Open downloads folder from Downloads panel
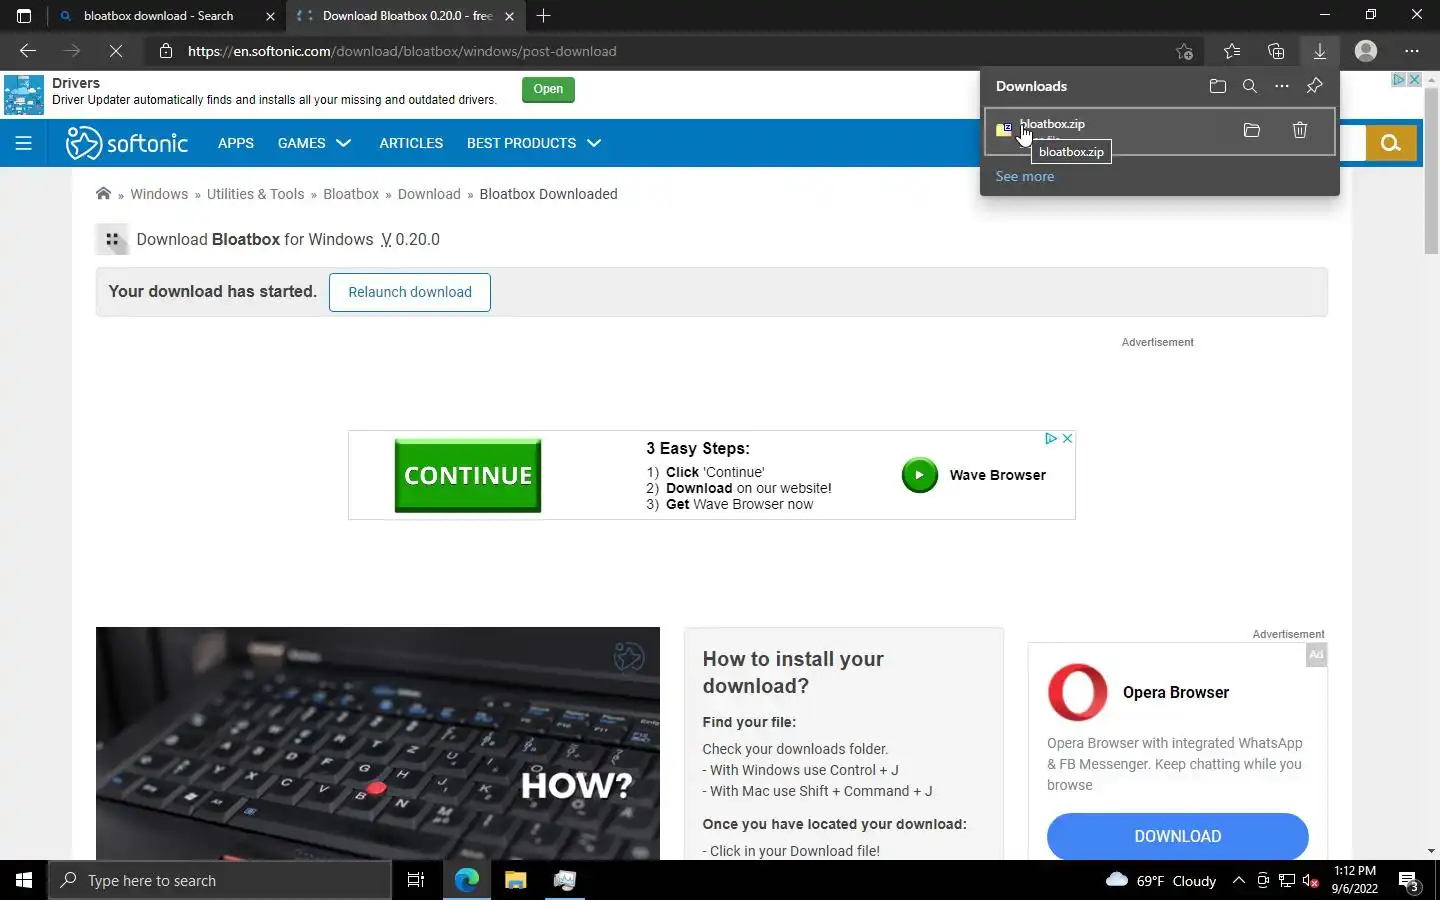Viewport: 1440px width, 900px height. pos(1217,86)
